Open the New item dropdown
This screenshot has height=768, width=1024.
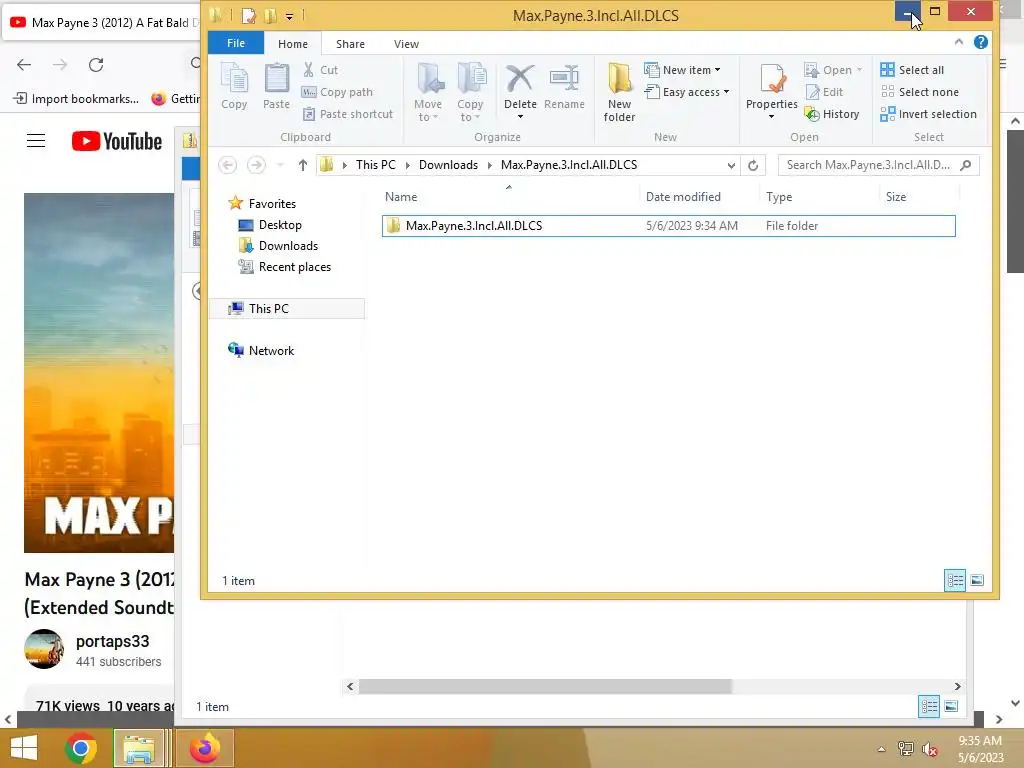[x=682, y=70]
